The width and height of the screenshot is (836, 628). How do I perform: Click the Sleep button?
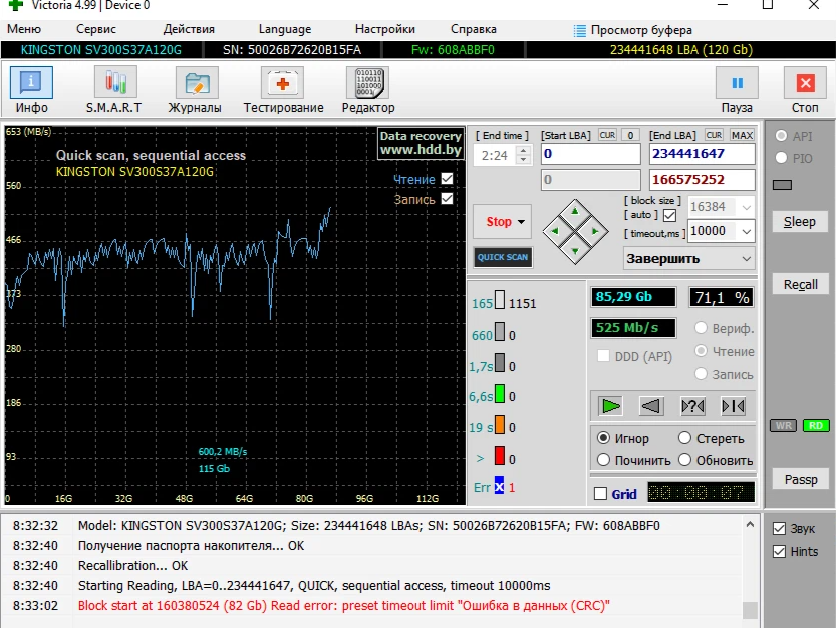pyautogui.click(x=800, y=222)
